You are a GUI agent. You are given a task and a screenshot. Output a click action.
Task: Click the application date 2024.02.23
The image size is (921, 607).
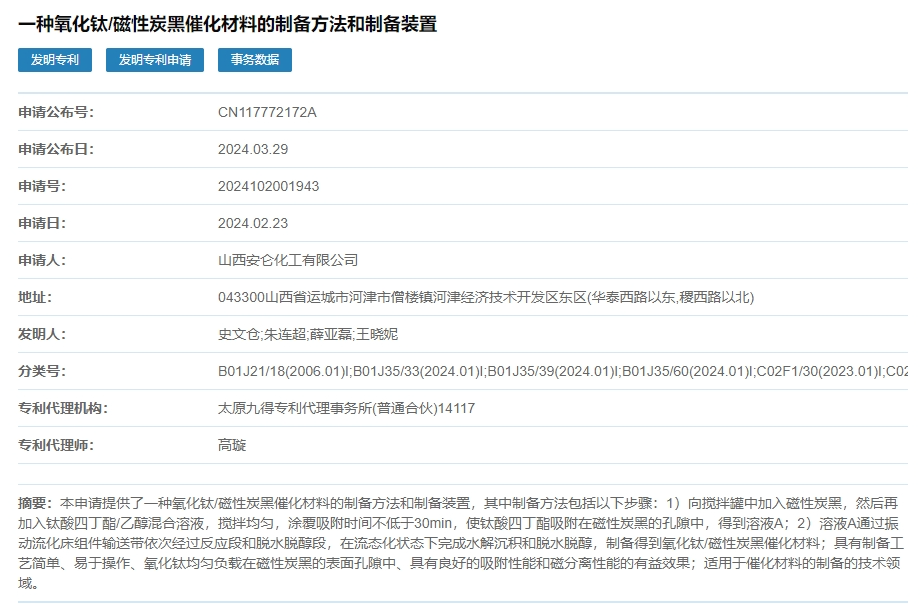click(x=253, y=223)
